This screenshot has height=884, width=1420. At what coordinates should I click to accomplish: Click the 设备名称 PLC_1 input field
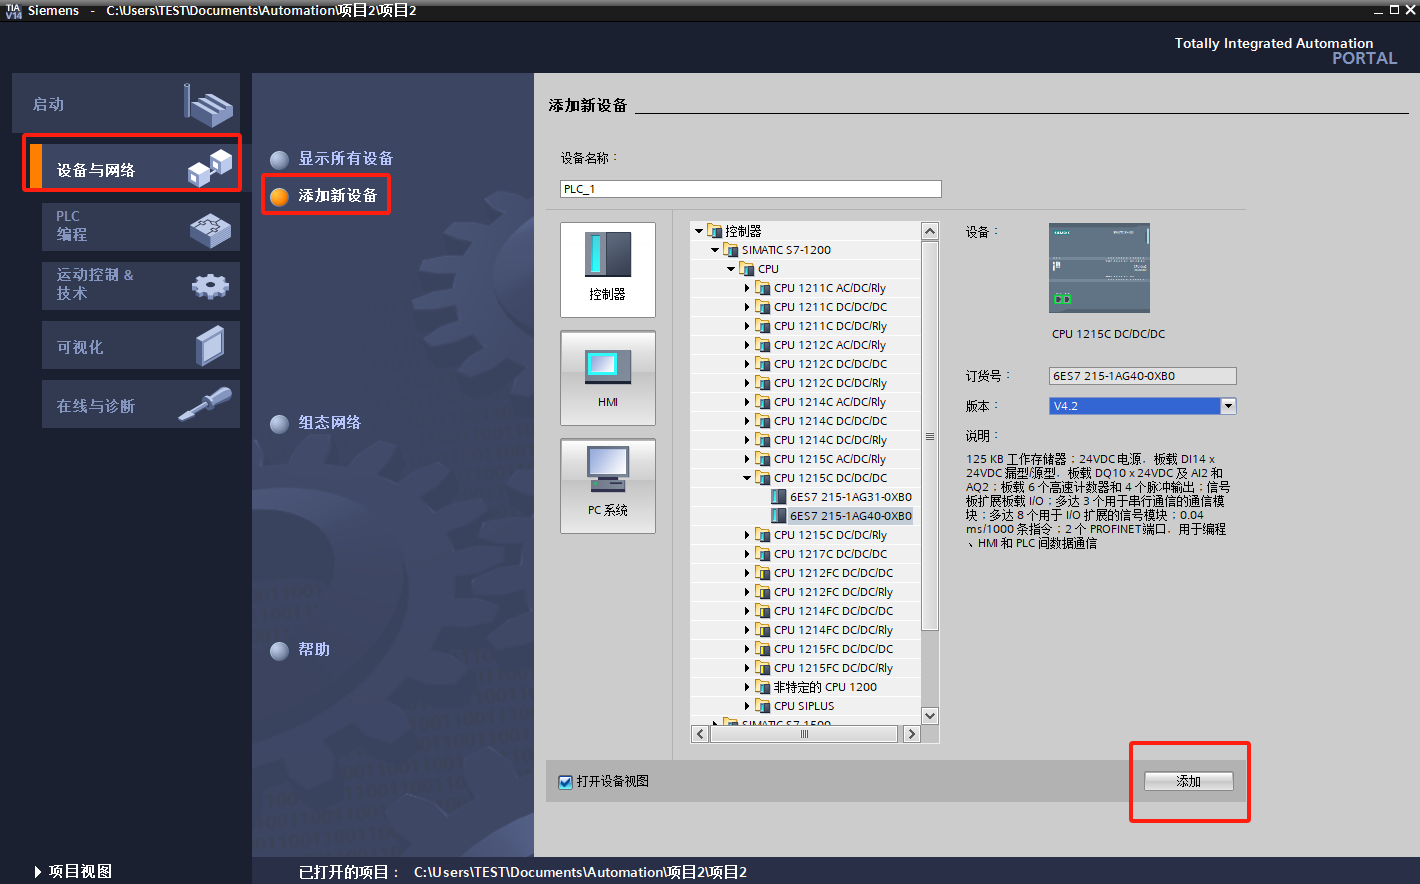(x=751, y=189)
